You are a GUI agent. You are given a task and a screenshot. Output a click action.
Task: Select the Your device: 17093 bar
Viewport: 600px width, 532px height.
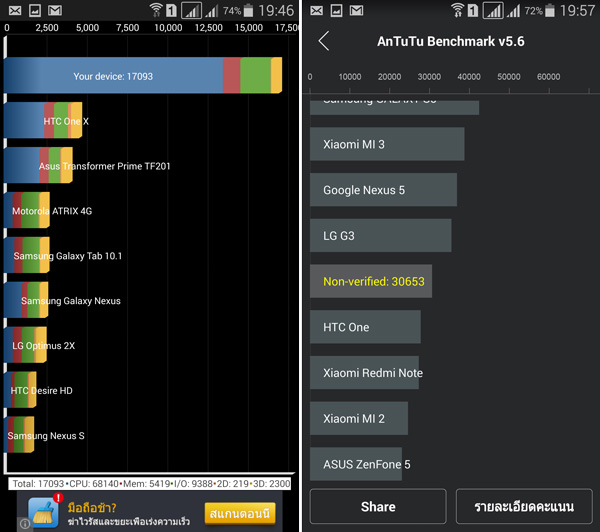point(143,75)
